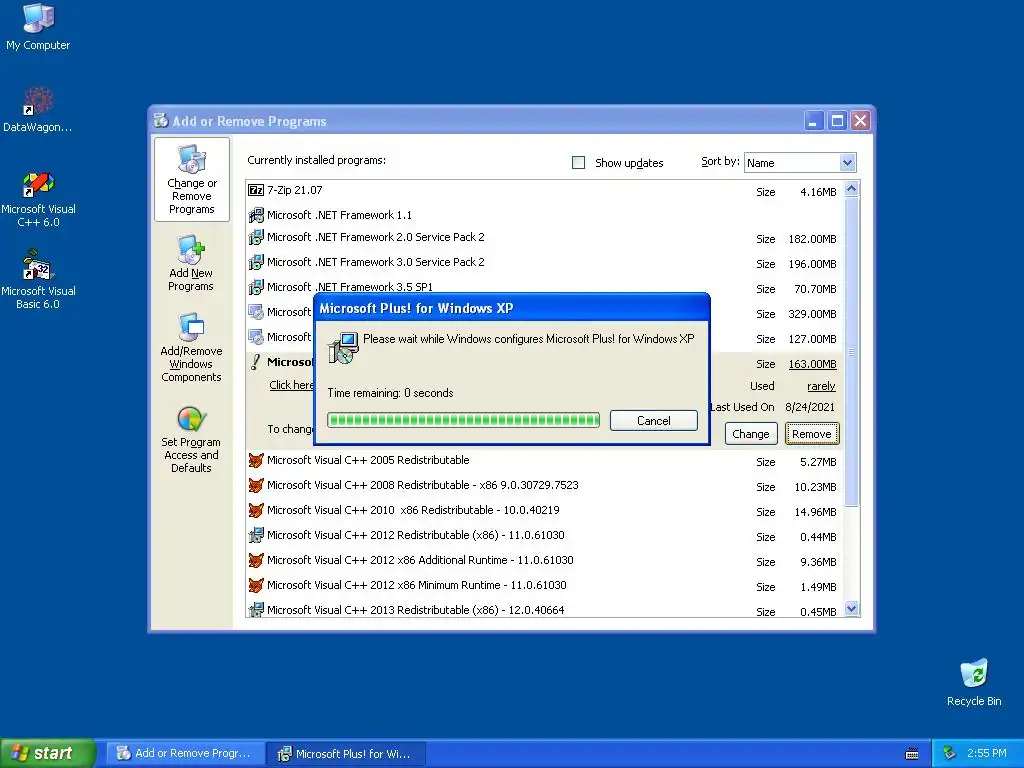Click the 2012 x86 Minimum Runtime icon
The width and height of the screenshot is (1024, 768).
[x=256, y=585]
